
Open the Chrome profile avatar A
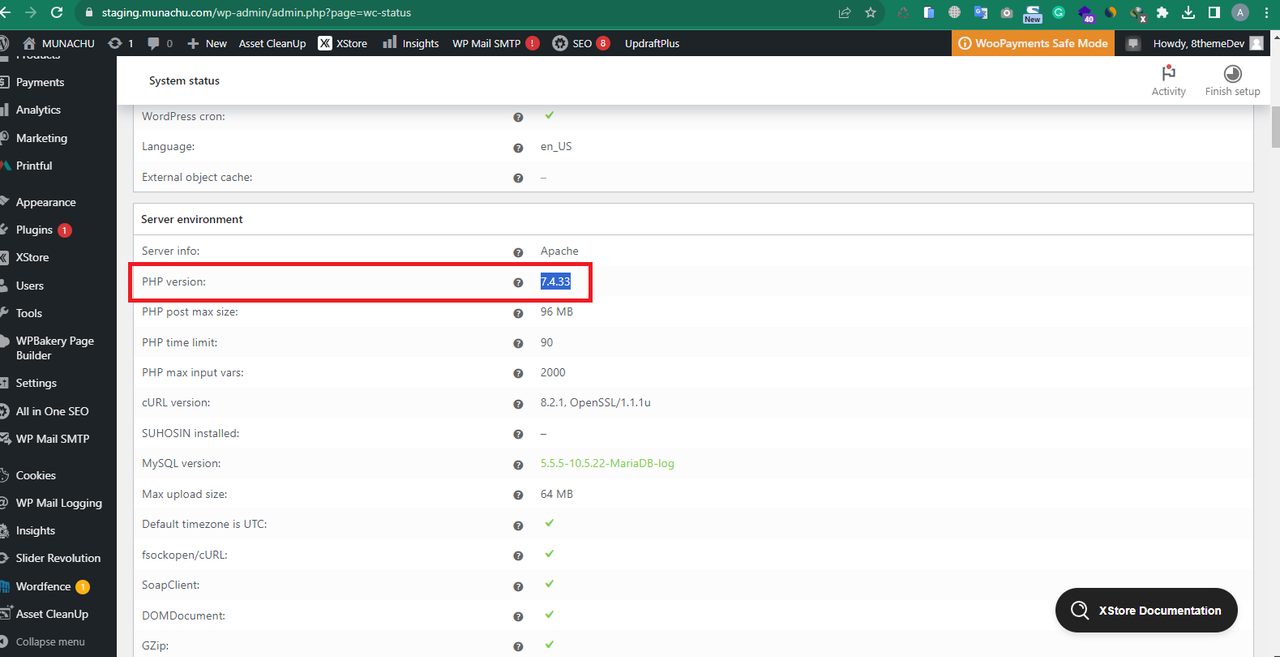coord(1240,13)
